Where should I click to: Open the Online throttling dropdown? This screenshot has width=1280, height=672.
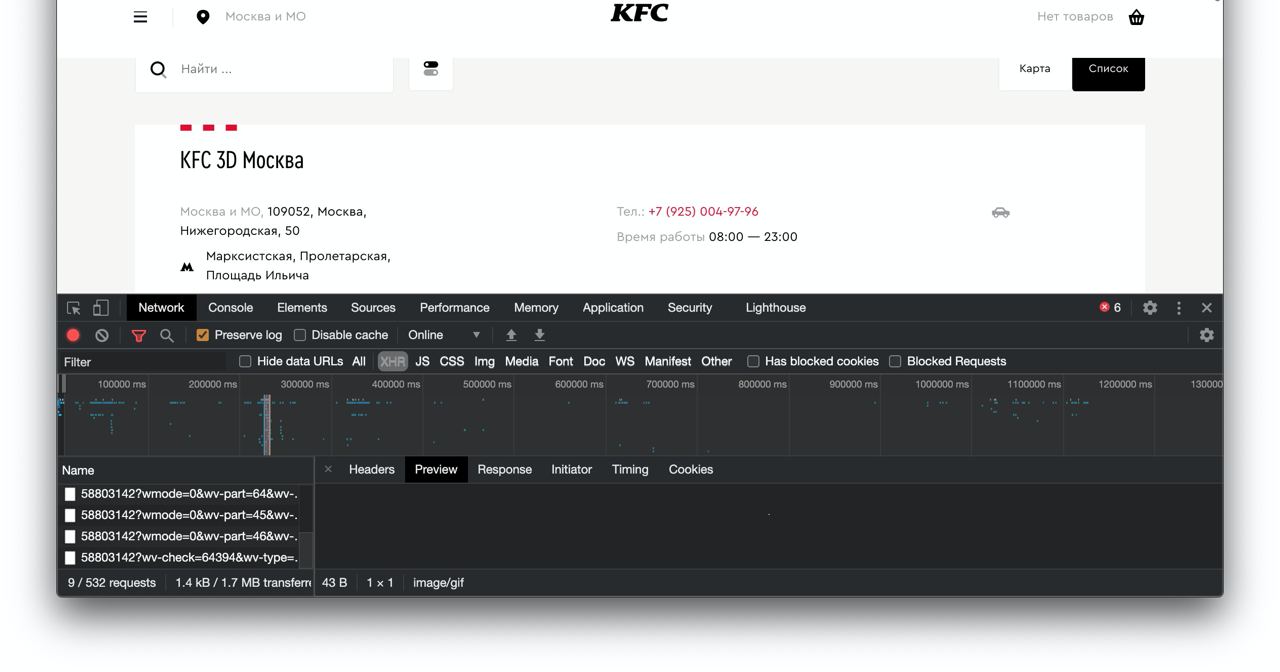pyautogui.click(x=444, y=335)
